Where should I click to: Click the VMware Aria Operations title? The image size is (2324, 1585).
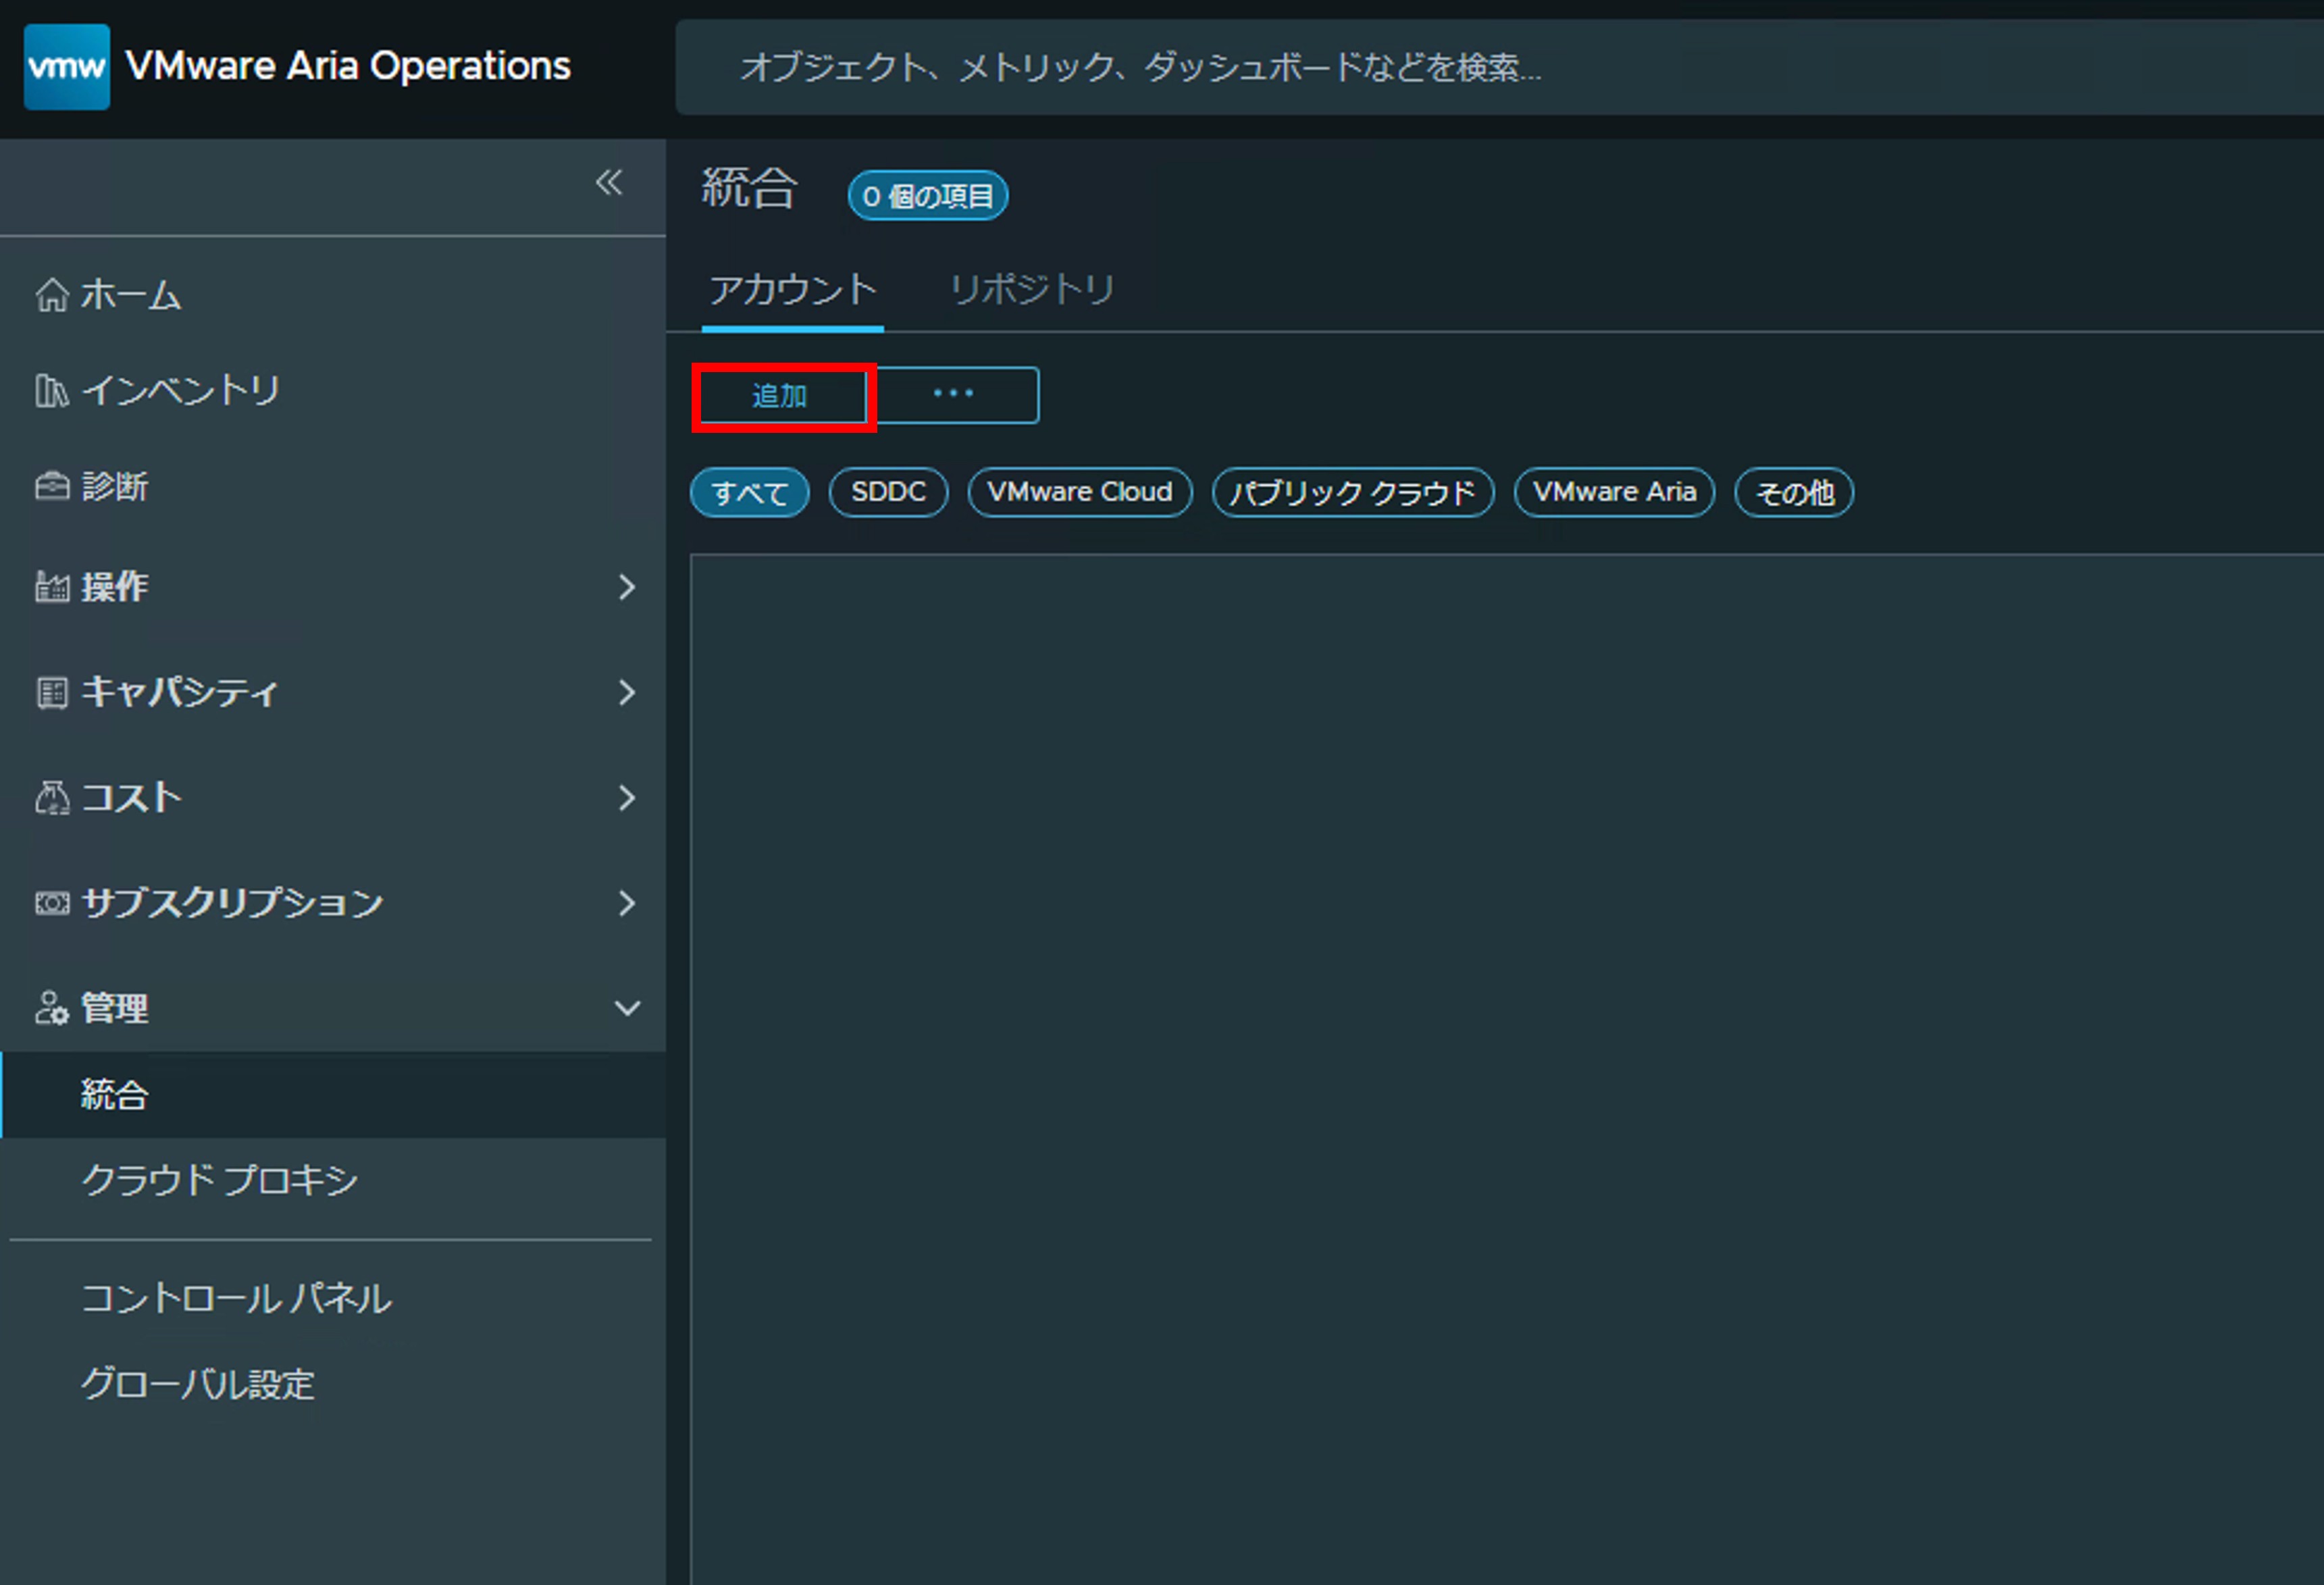click(348, 66)
